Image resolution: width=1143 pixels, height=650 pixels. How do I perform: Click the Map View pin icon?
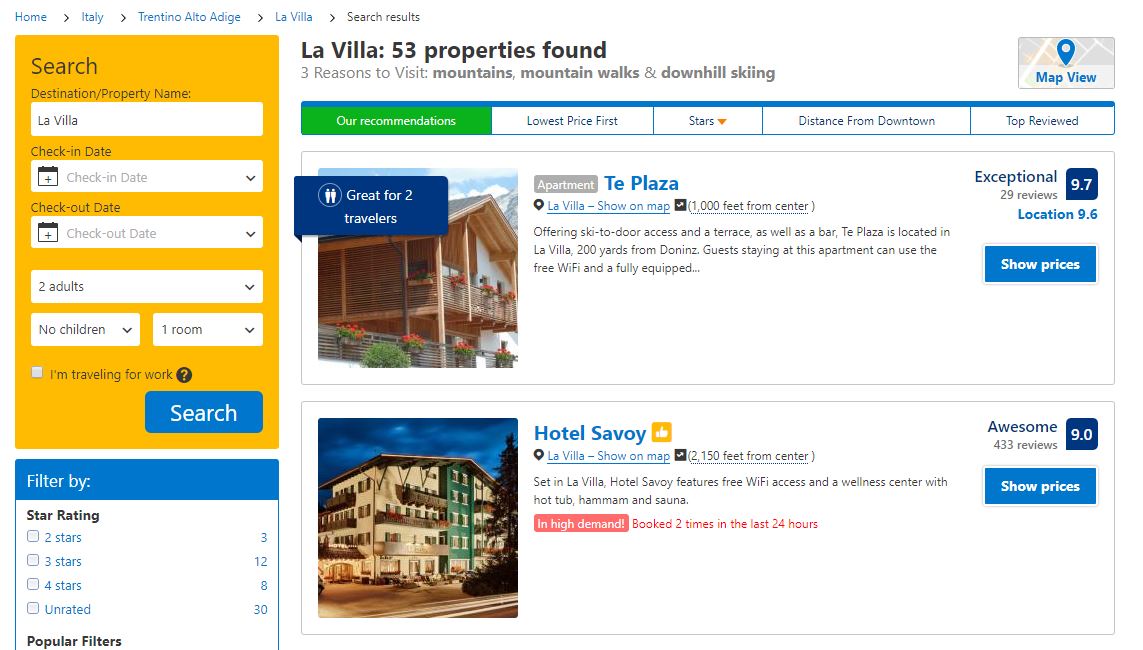click(1065, 52)
